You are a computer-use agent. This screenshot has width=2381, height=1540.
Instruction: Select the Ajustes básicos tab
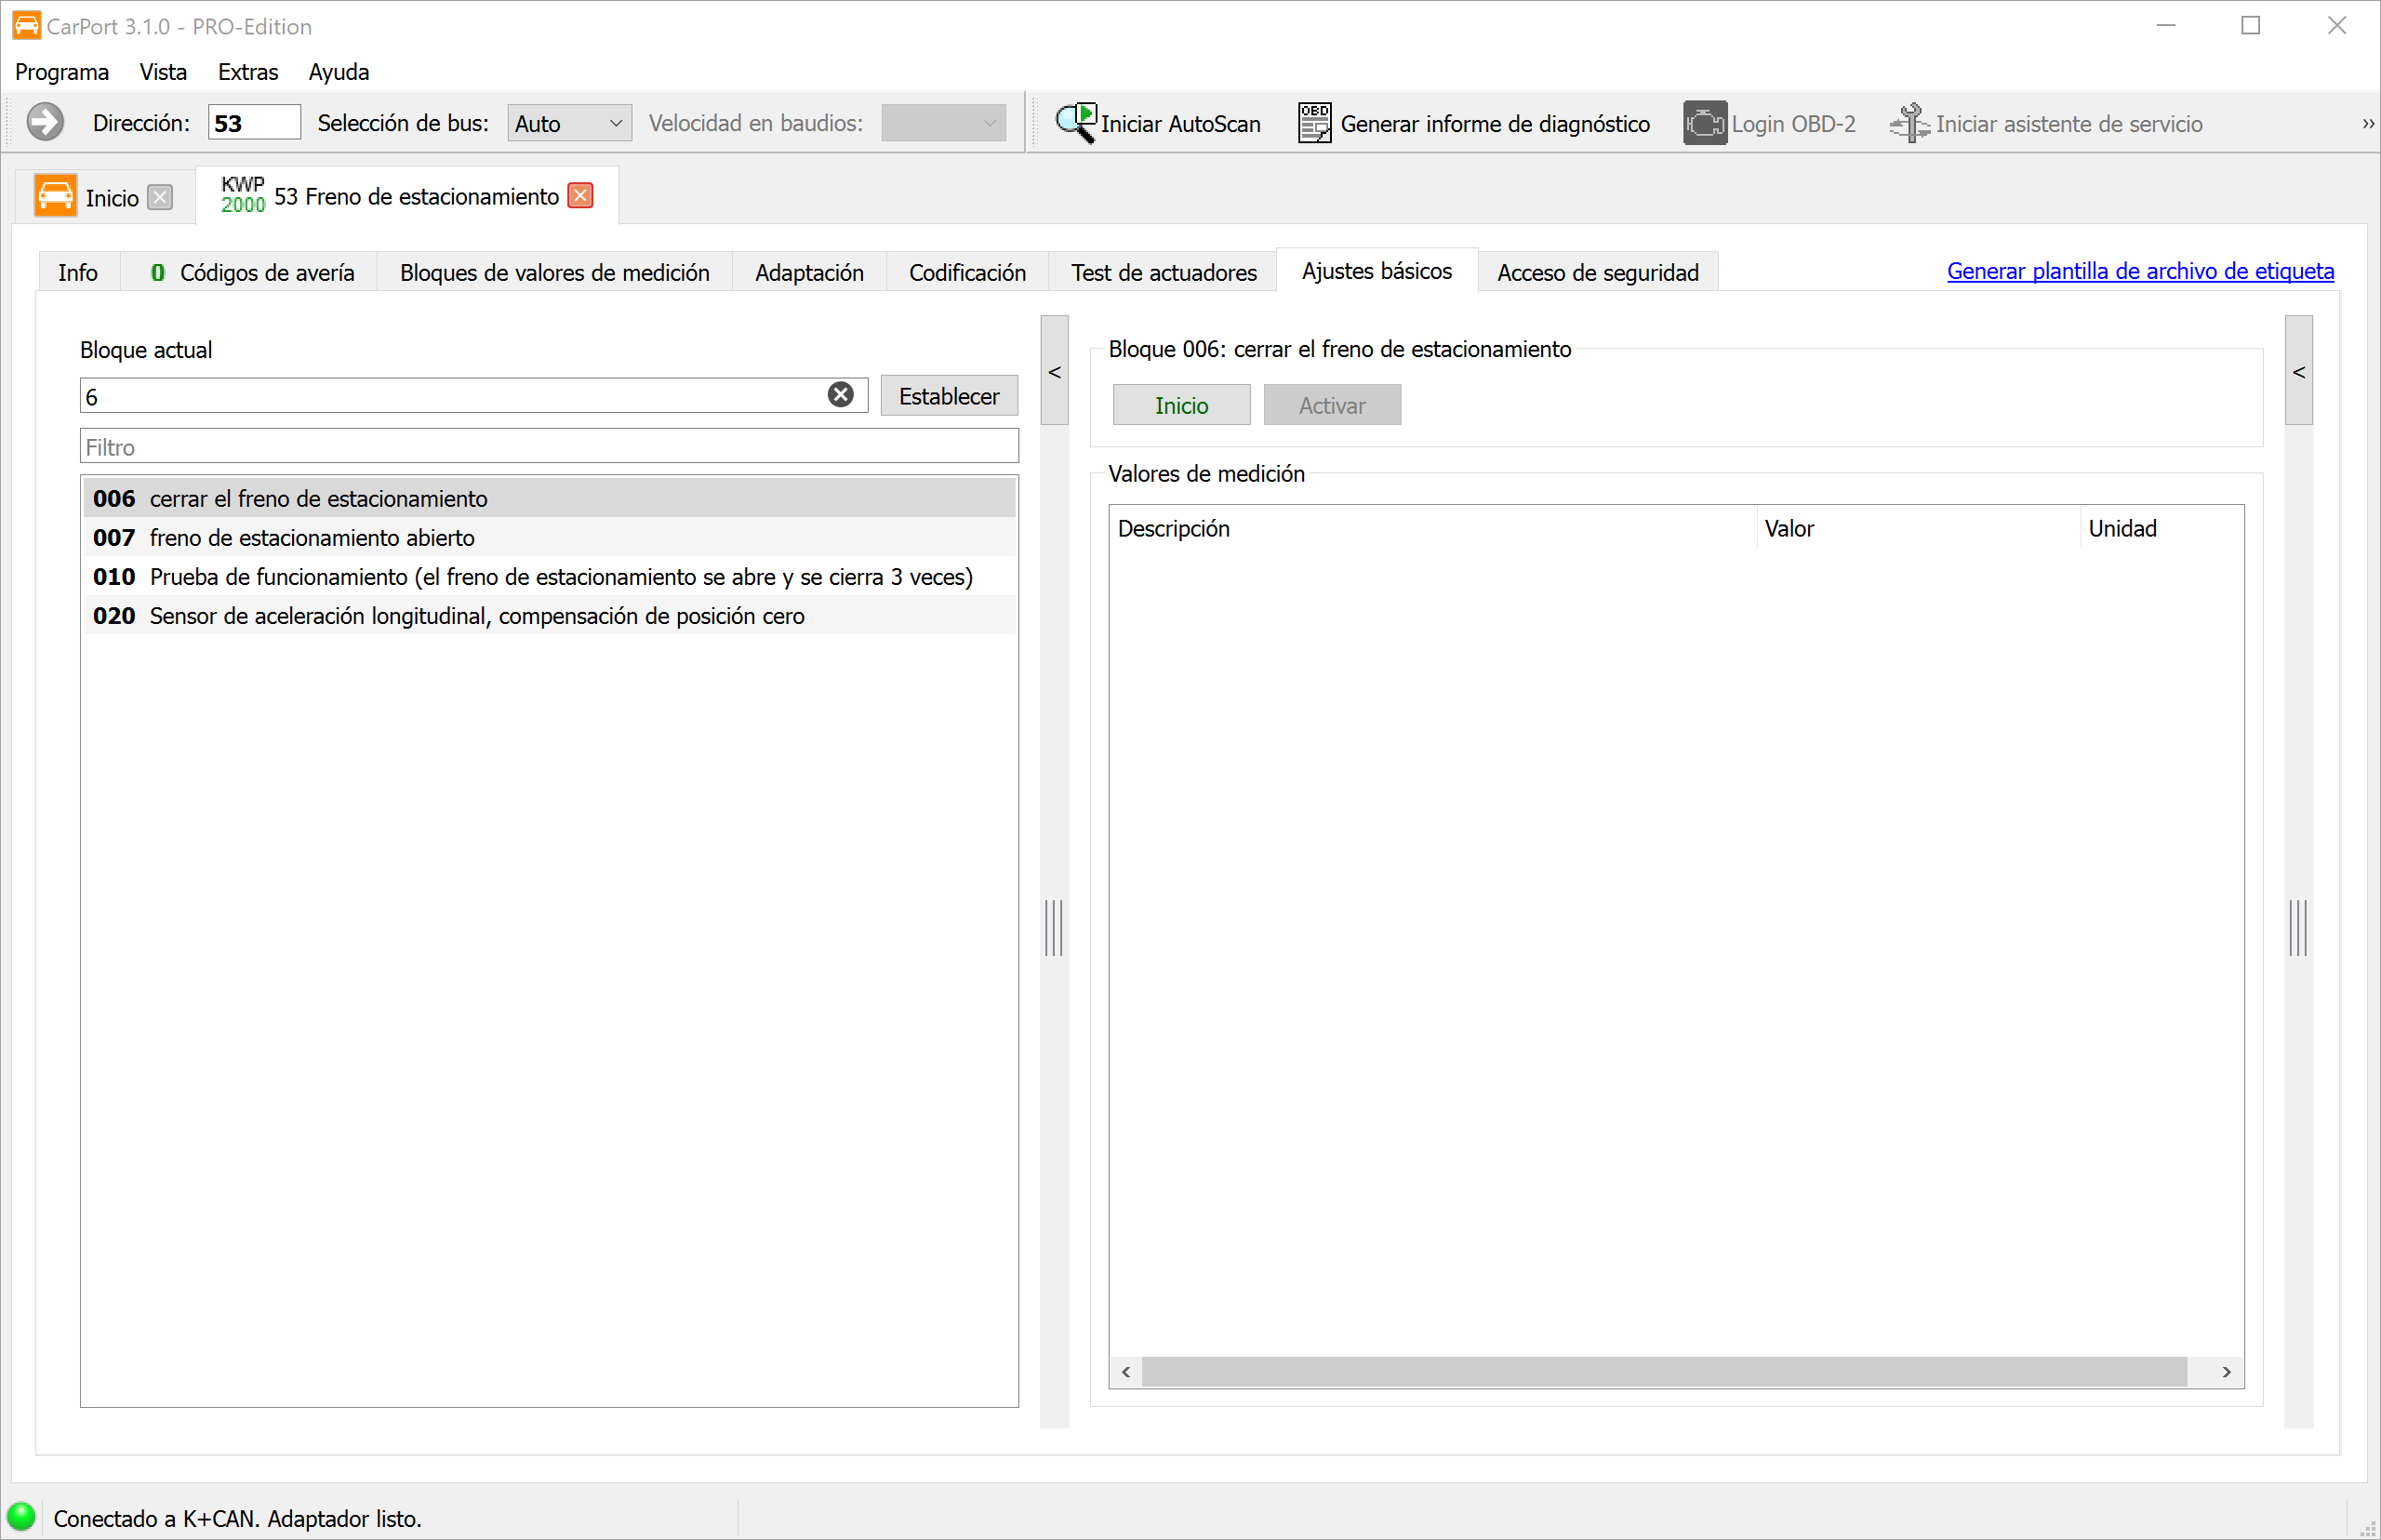tap(1377, 270)
